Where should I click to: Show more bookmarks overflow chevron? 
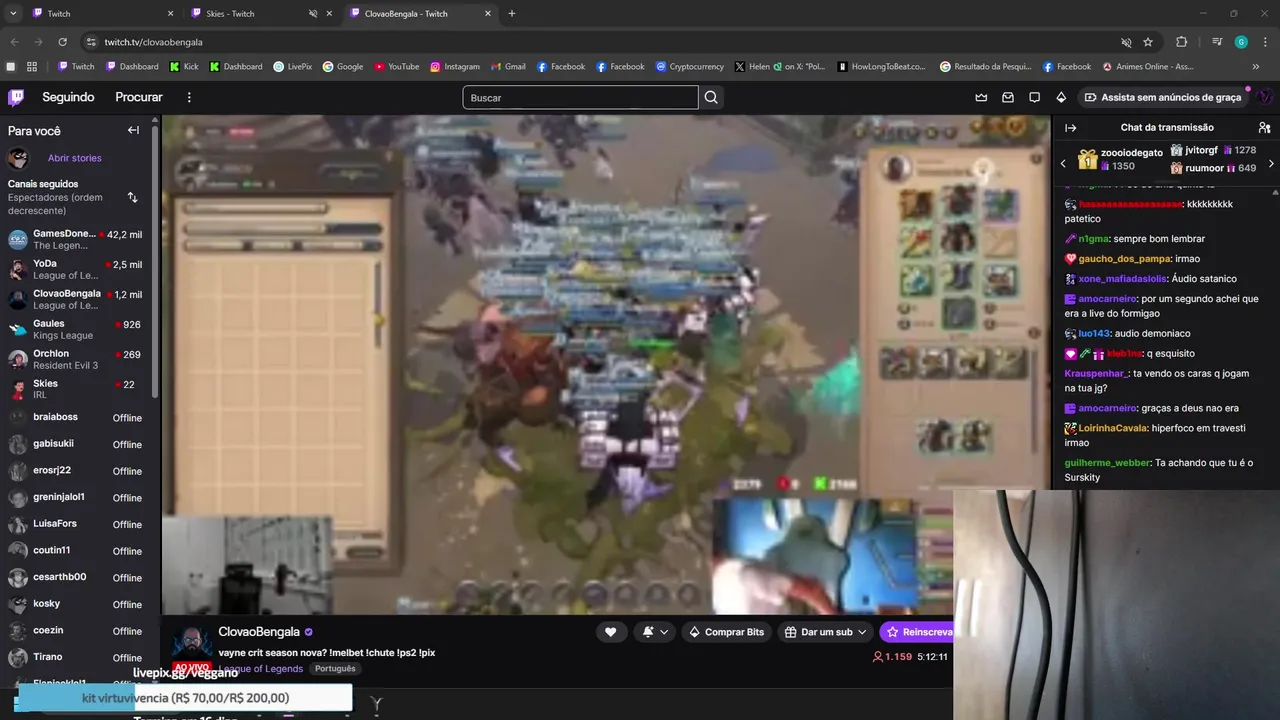point(1256,67)
